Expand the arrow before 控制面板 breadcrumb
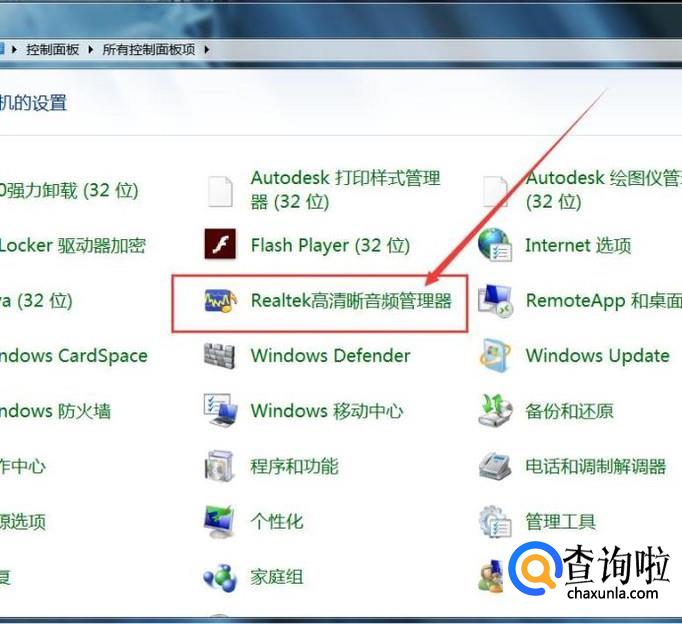 (14, 50)
